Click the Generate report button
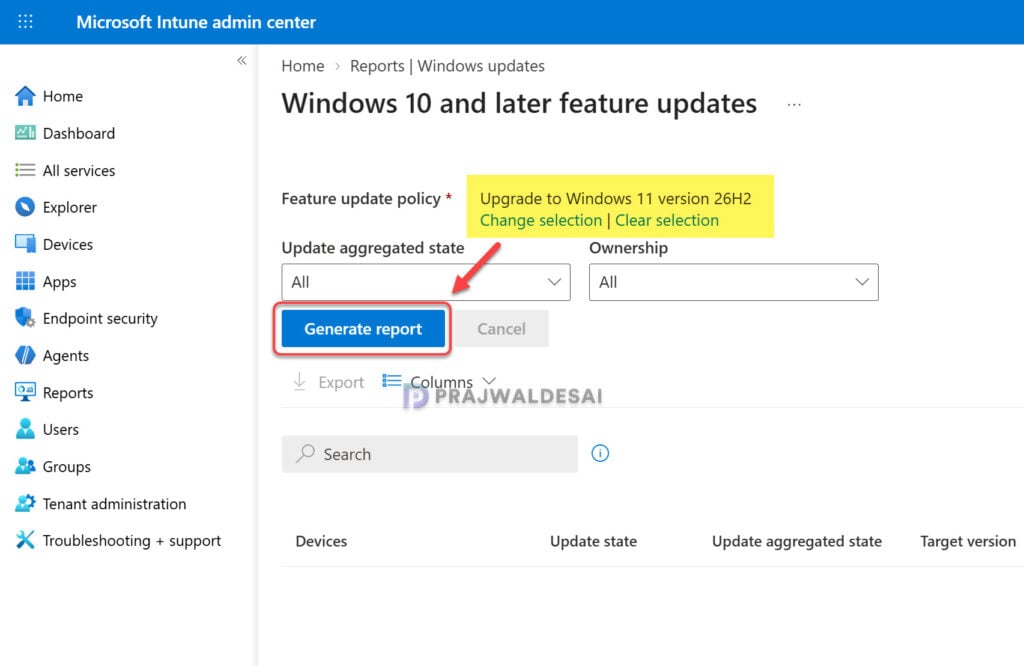Image resolution: width=1024 pixels, height=666 pixels. [363, 328]
